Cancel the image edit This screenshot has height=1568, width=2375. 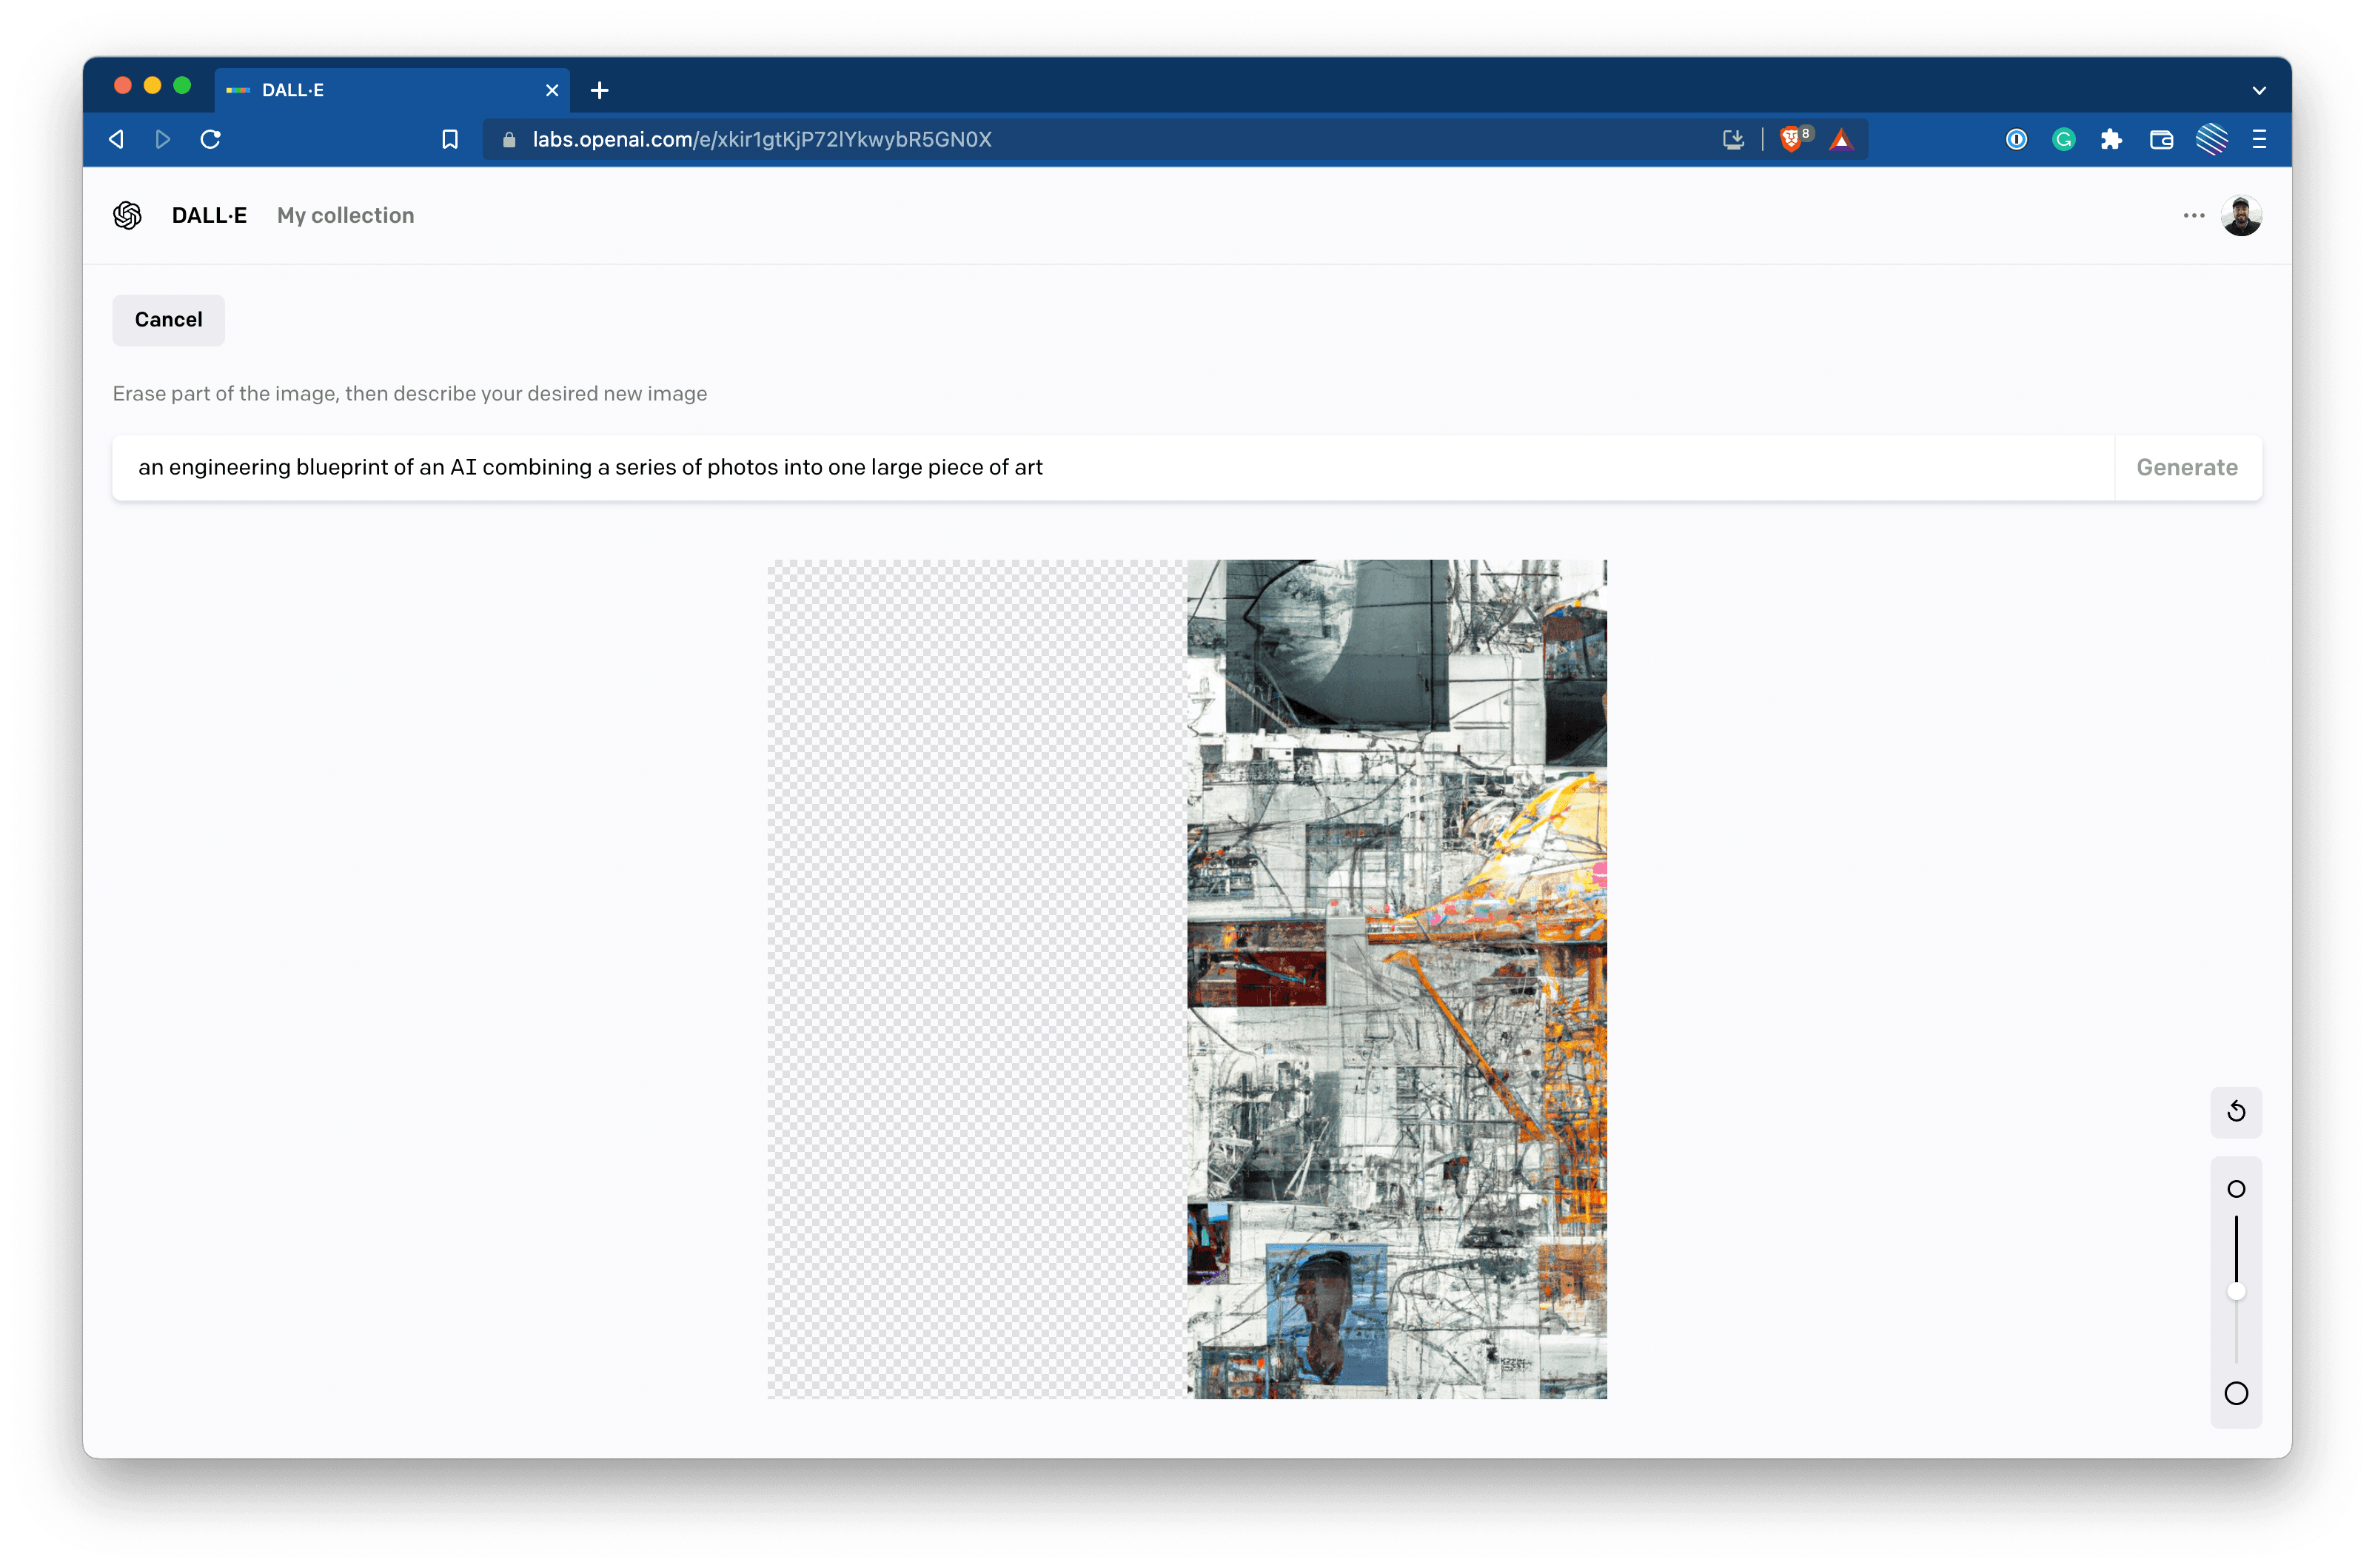pos(168,320)
